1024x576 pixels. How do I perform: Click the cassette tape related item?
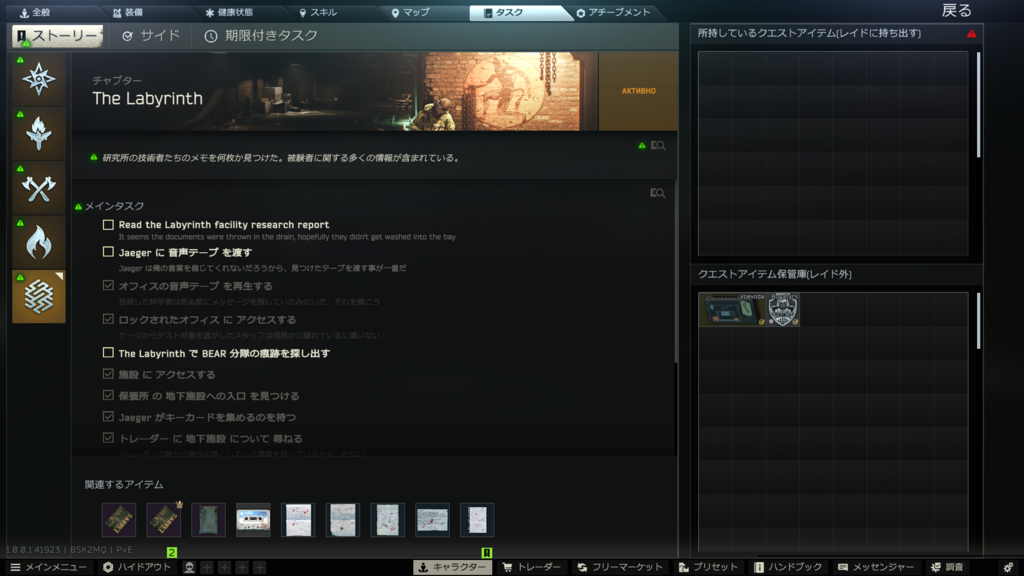253,520
